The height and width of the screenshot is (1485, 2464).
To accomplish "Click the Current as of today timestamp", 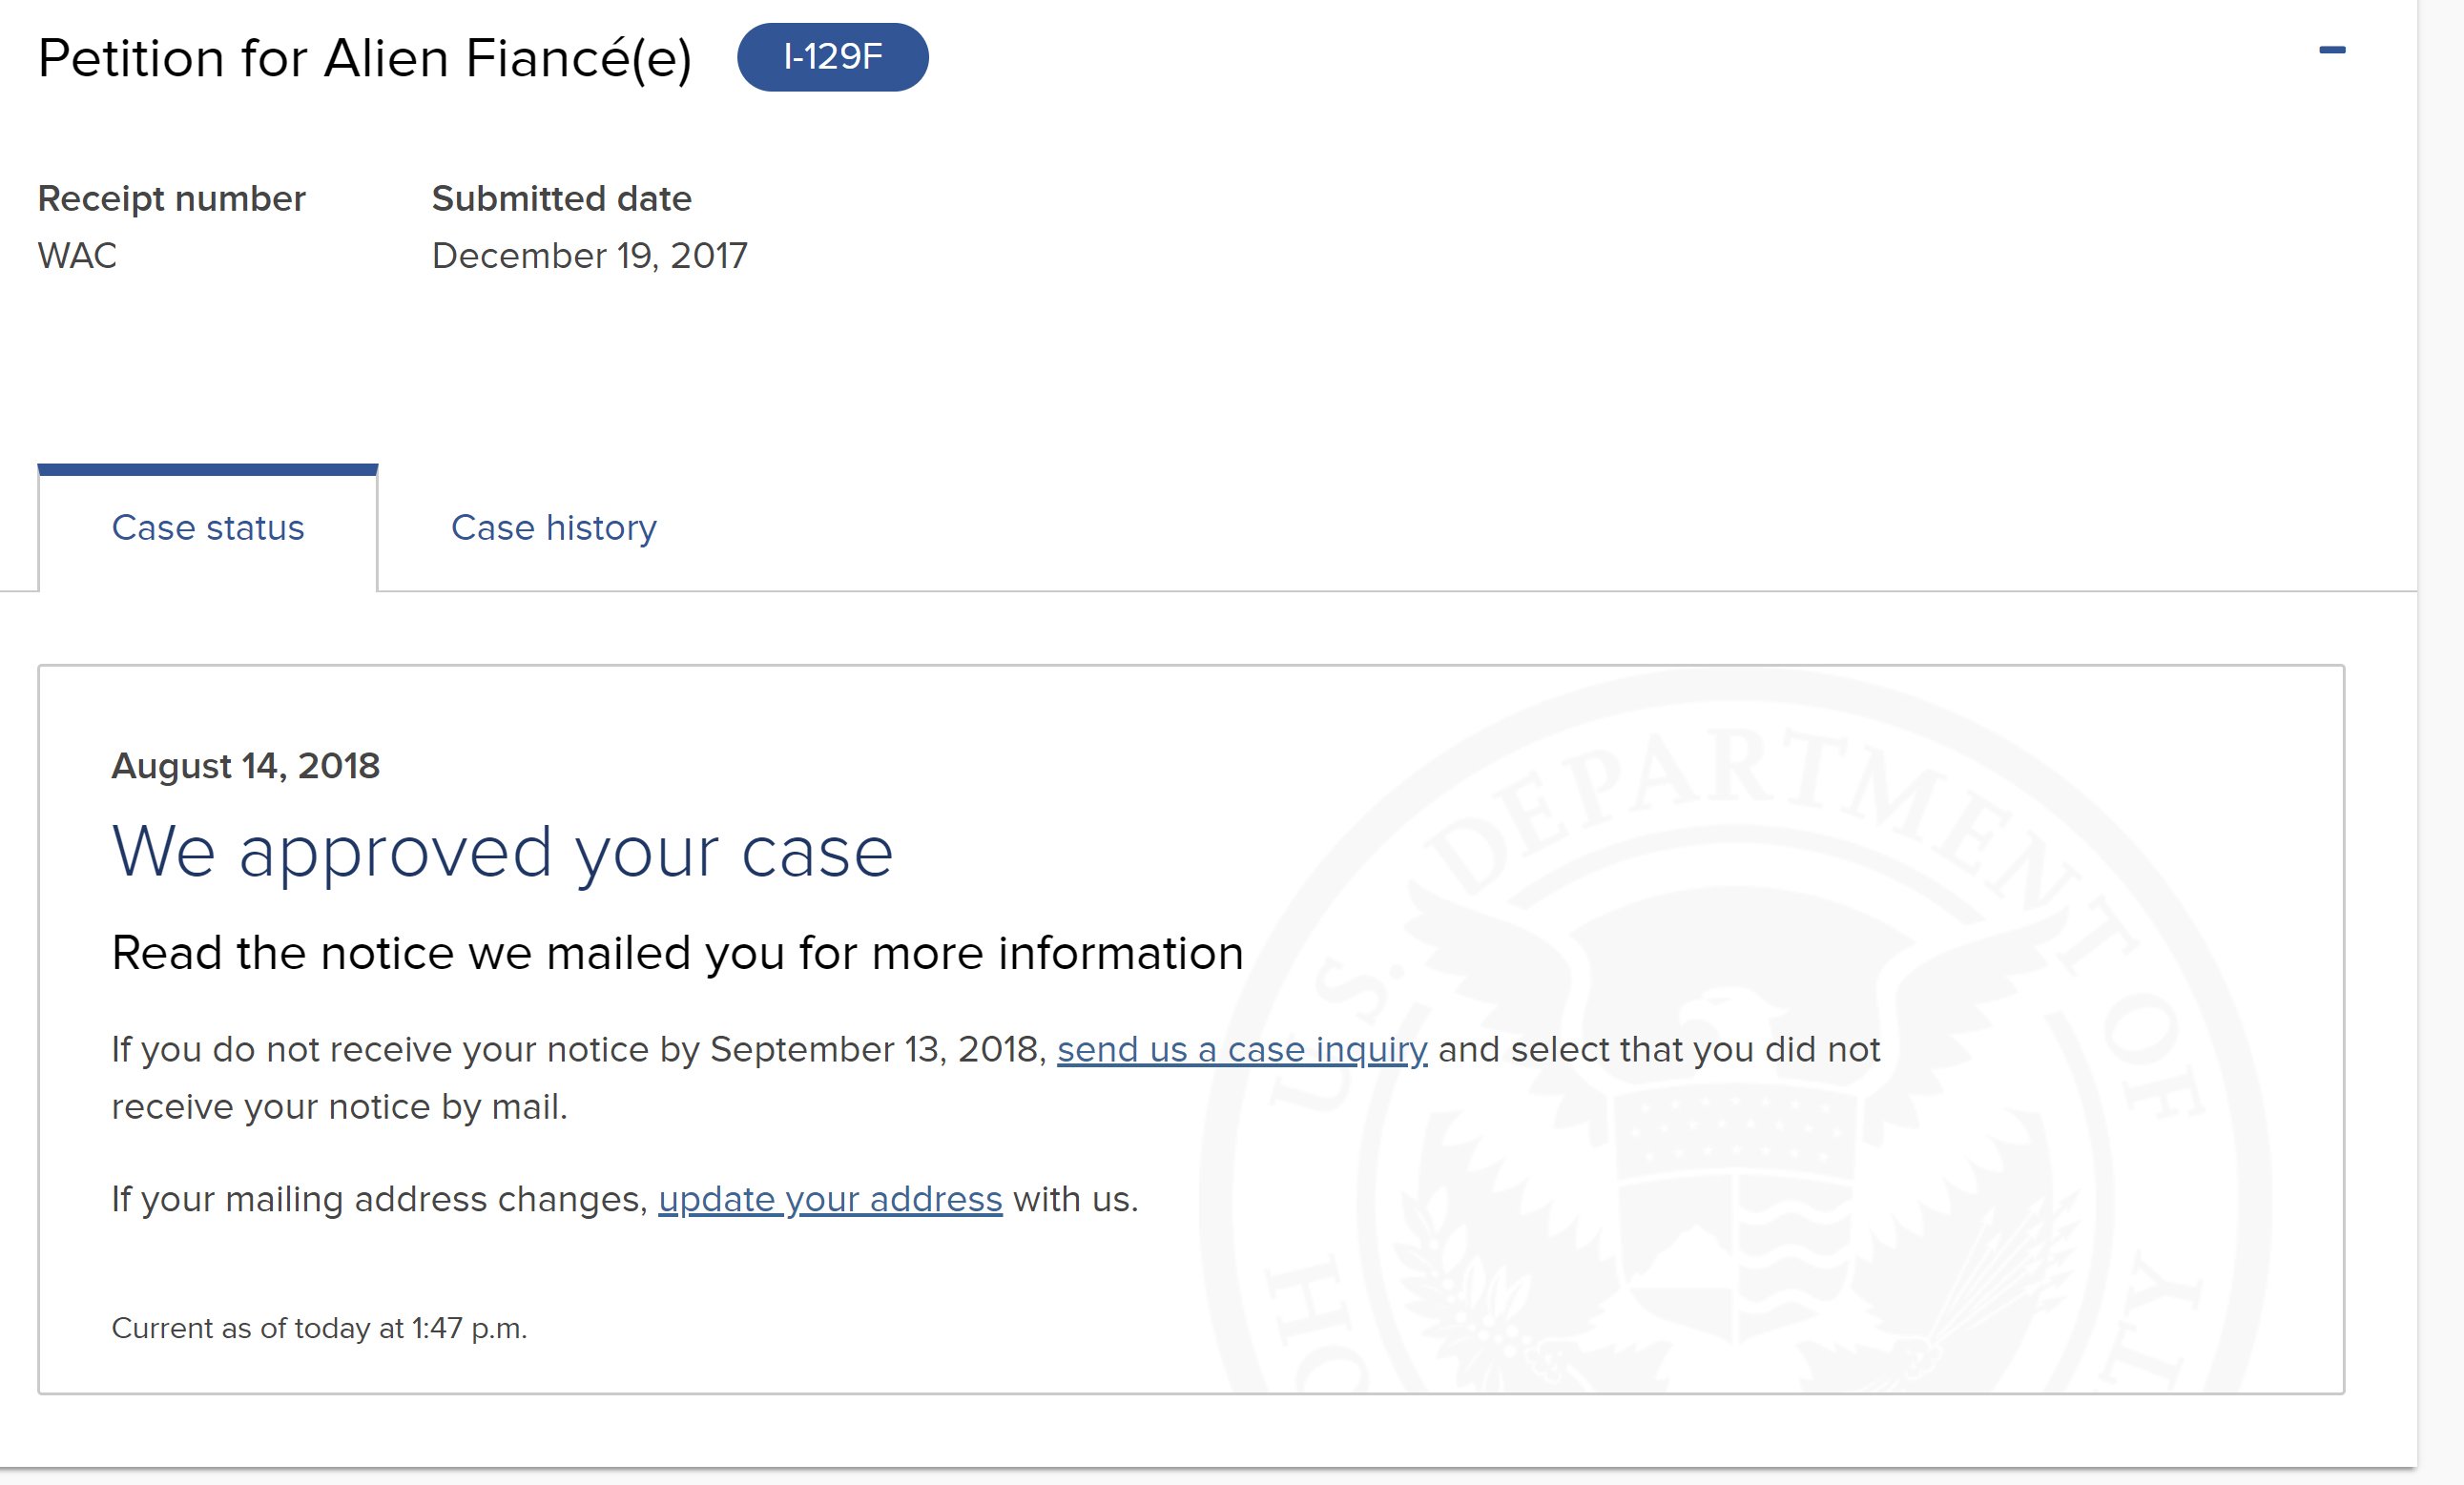I will [319, 1328].
